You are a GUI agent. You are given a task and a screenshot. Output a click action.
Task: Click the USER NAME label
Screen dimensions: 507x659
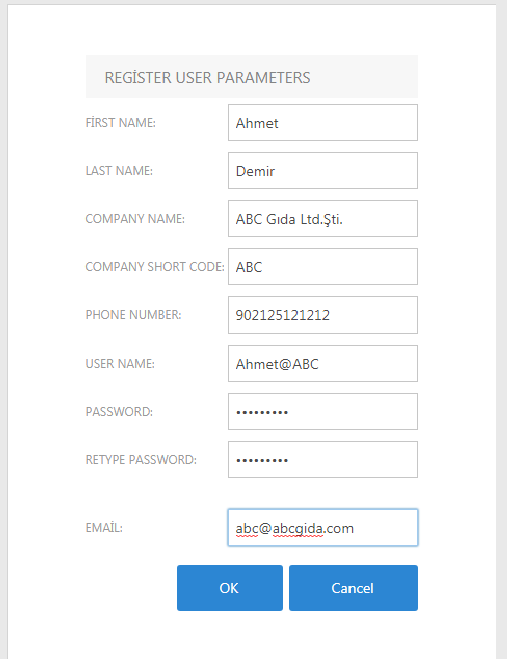pos(120,364)
